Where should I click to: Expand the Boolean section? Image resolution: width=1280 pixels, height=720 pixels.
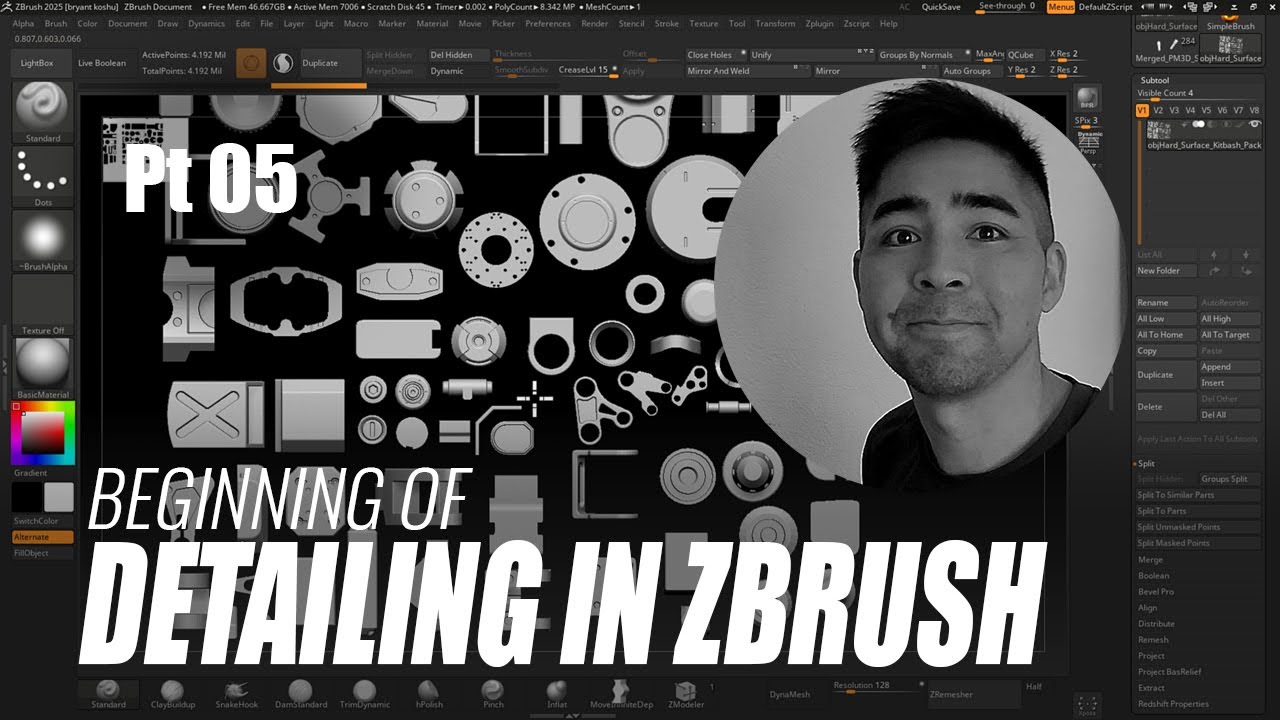coord(1153,576)
